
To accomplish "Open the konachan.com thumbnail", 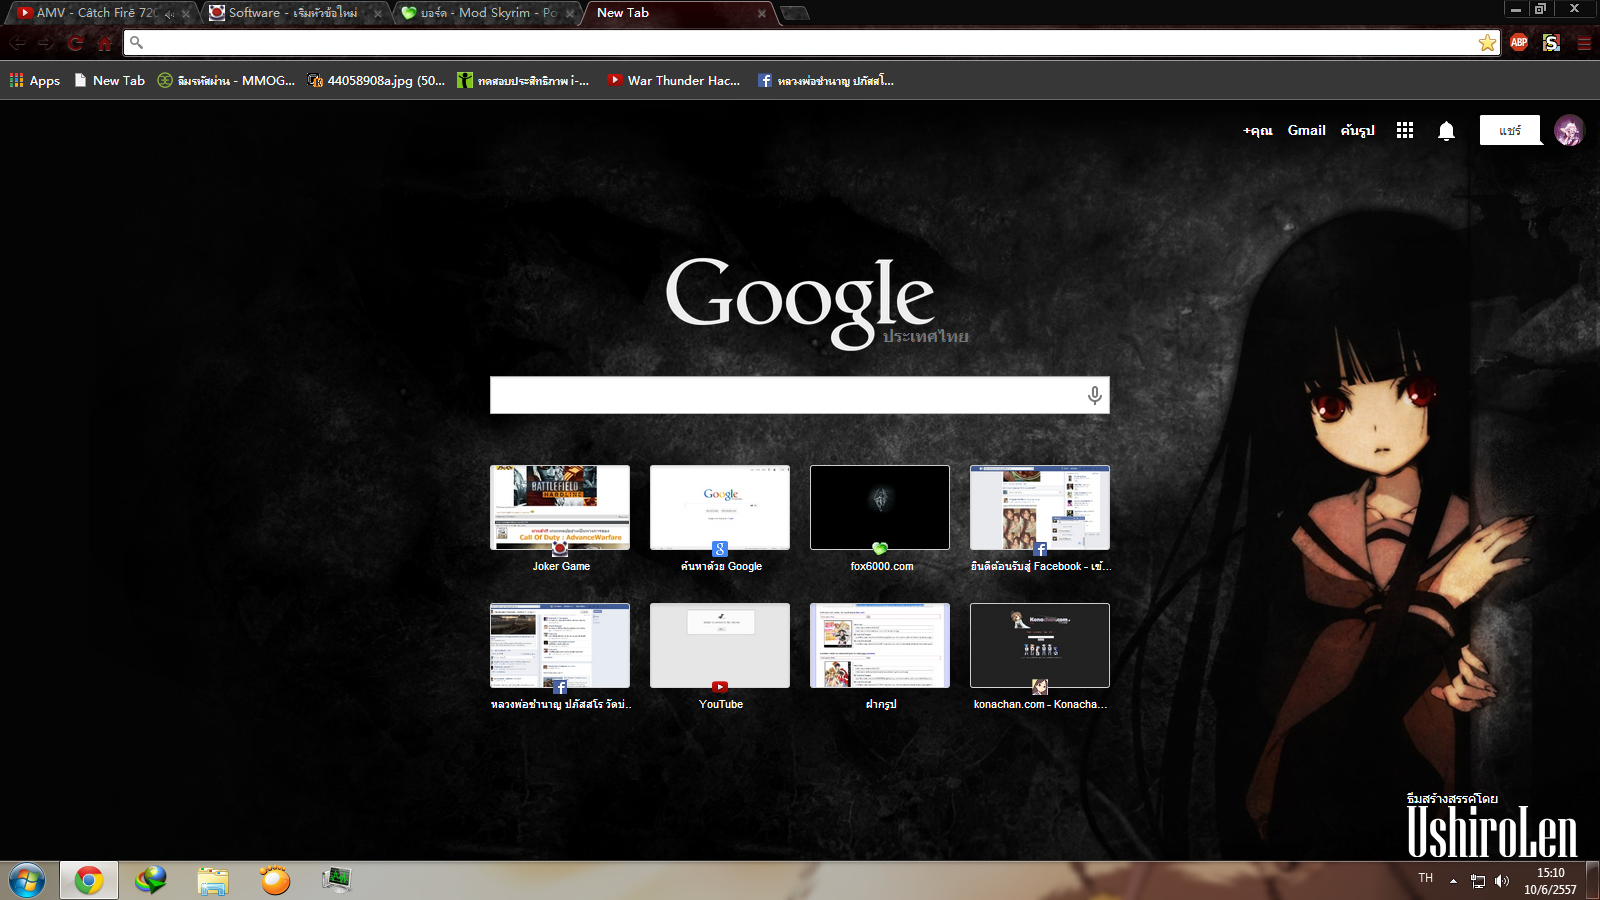I will [x=1040, y=646].
